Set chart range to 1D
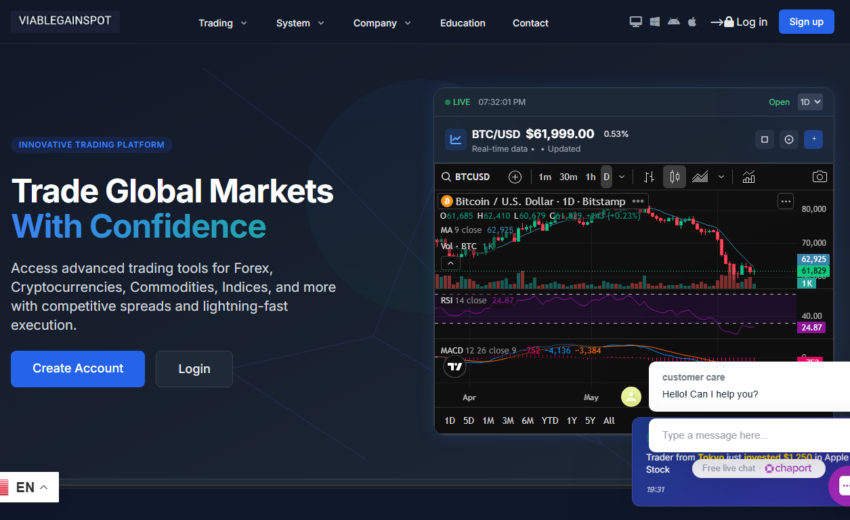Image resolution: width=850 pixels, height=520 pixels. click(450, 420)
